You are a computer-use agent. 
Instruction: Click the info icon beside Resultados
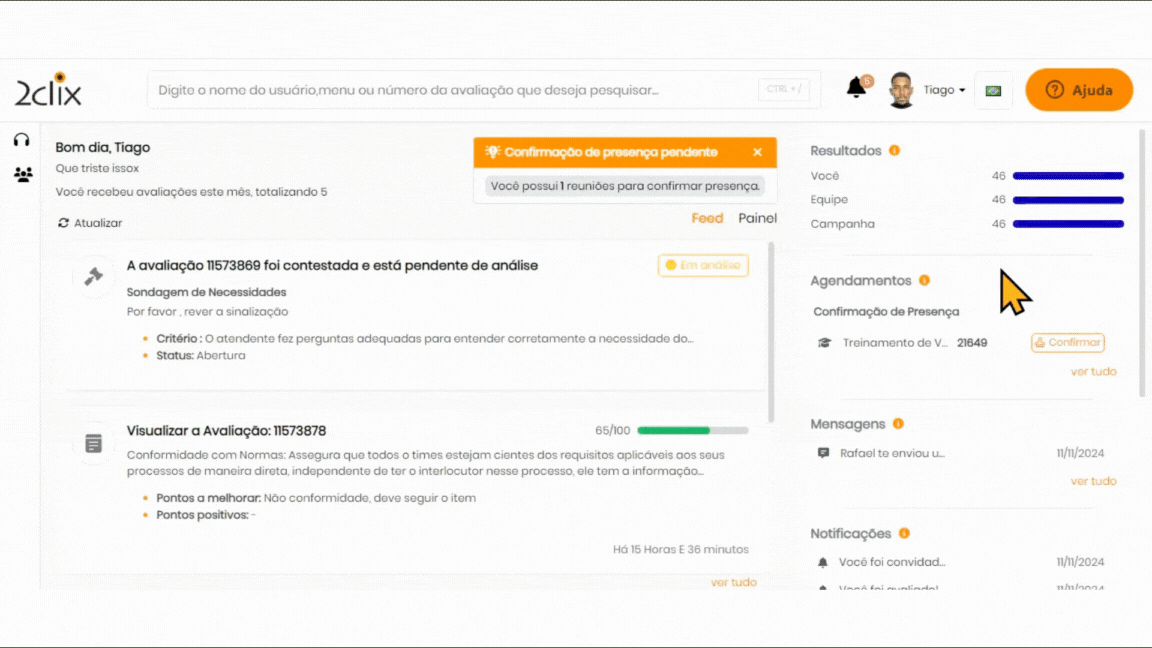[x=894, y=151]
